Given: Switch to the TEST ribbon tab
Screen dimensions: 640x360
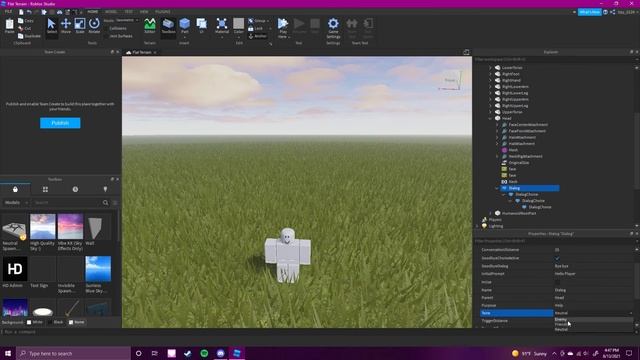Looking at the screenshot, I should 129,12.
